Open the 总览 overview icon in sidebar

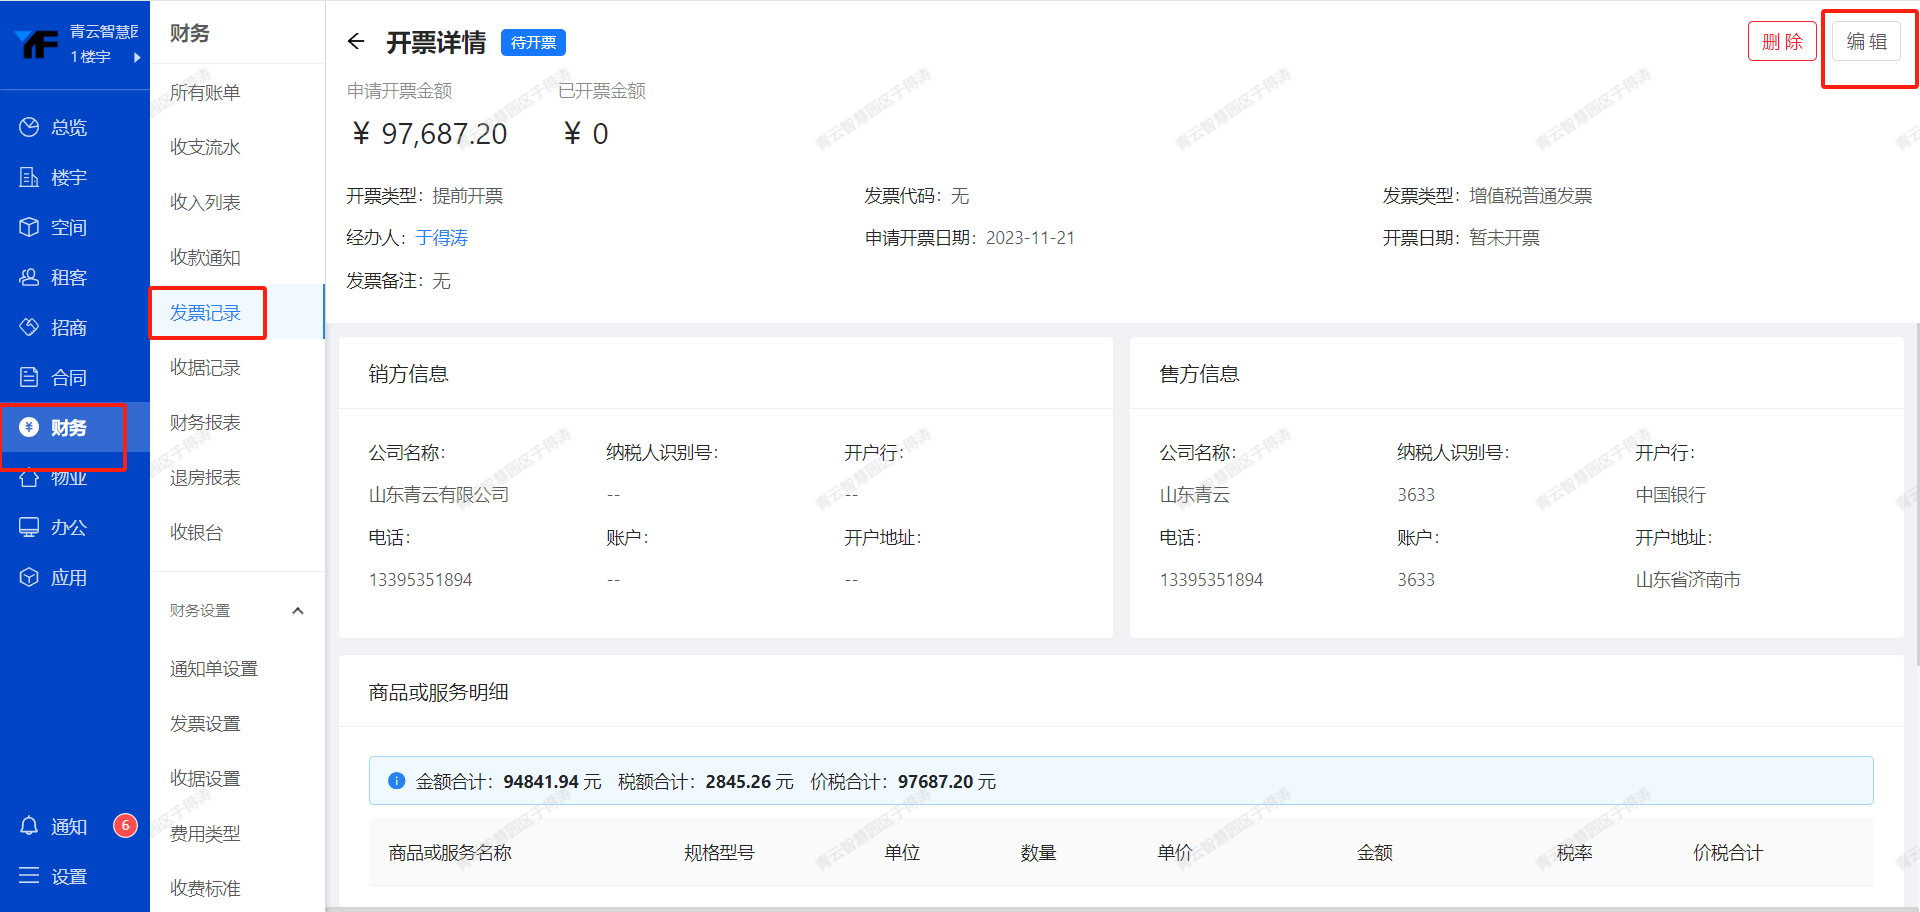pyautogui.click(x=29, y=127)
